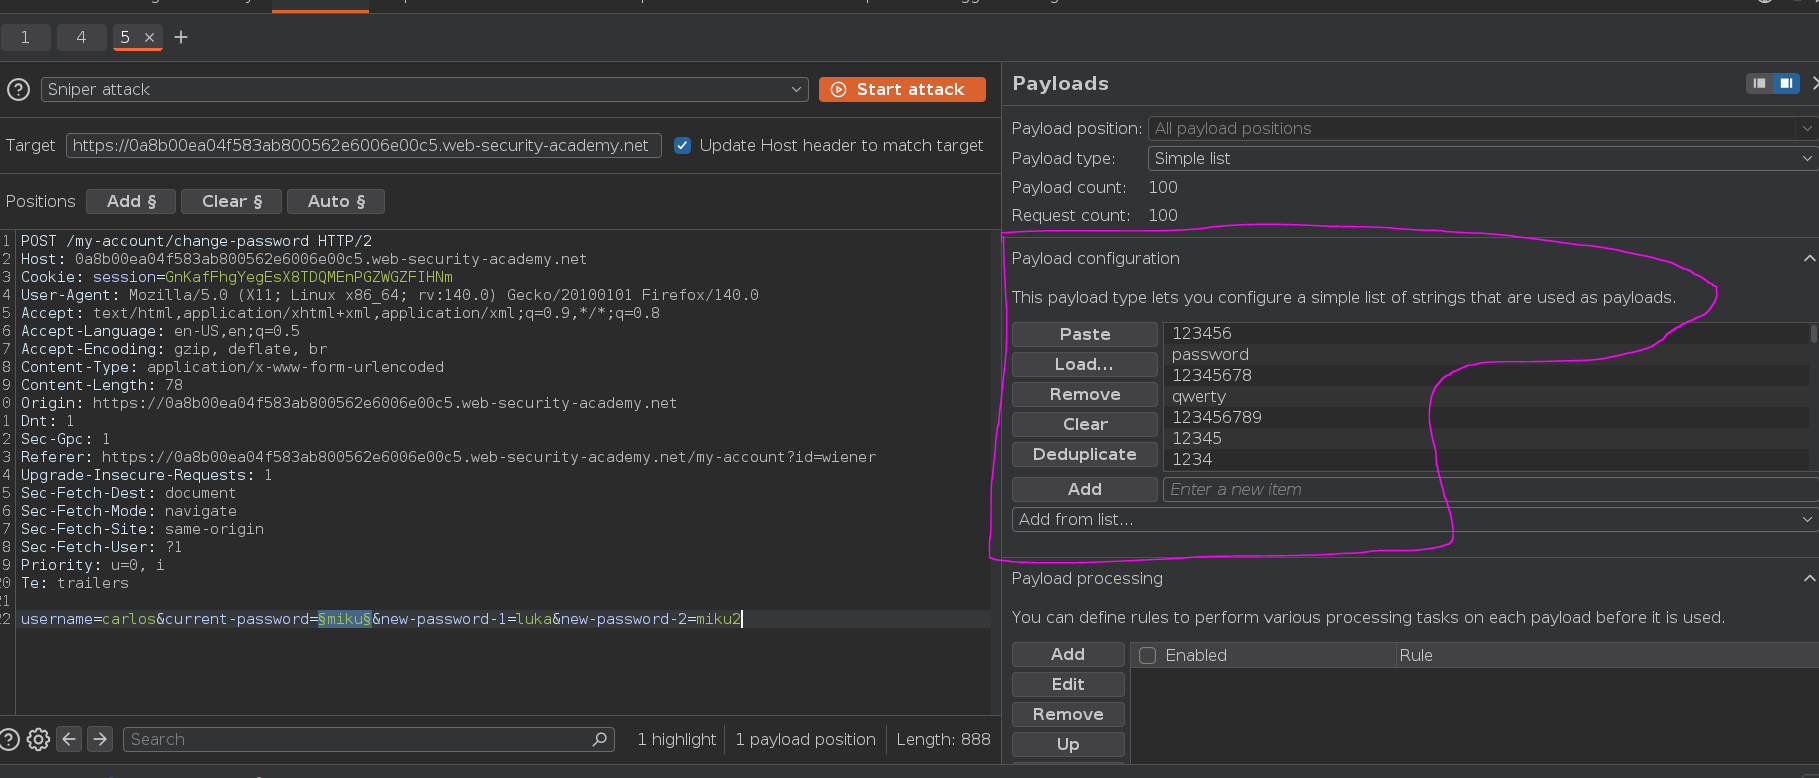Image resolution: width=1819 pixels, height=778 pixels.
Task: Click Add § position marker button
Action: [131, 201]
